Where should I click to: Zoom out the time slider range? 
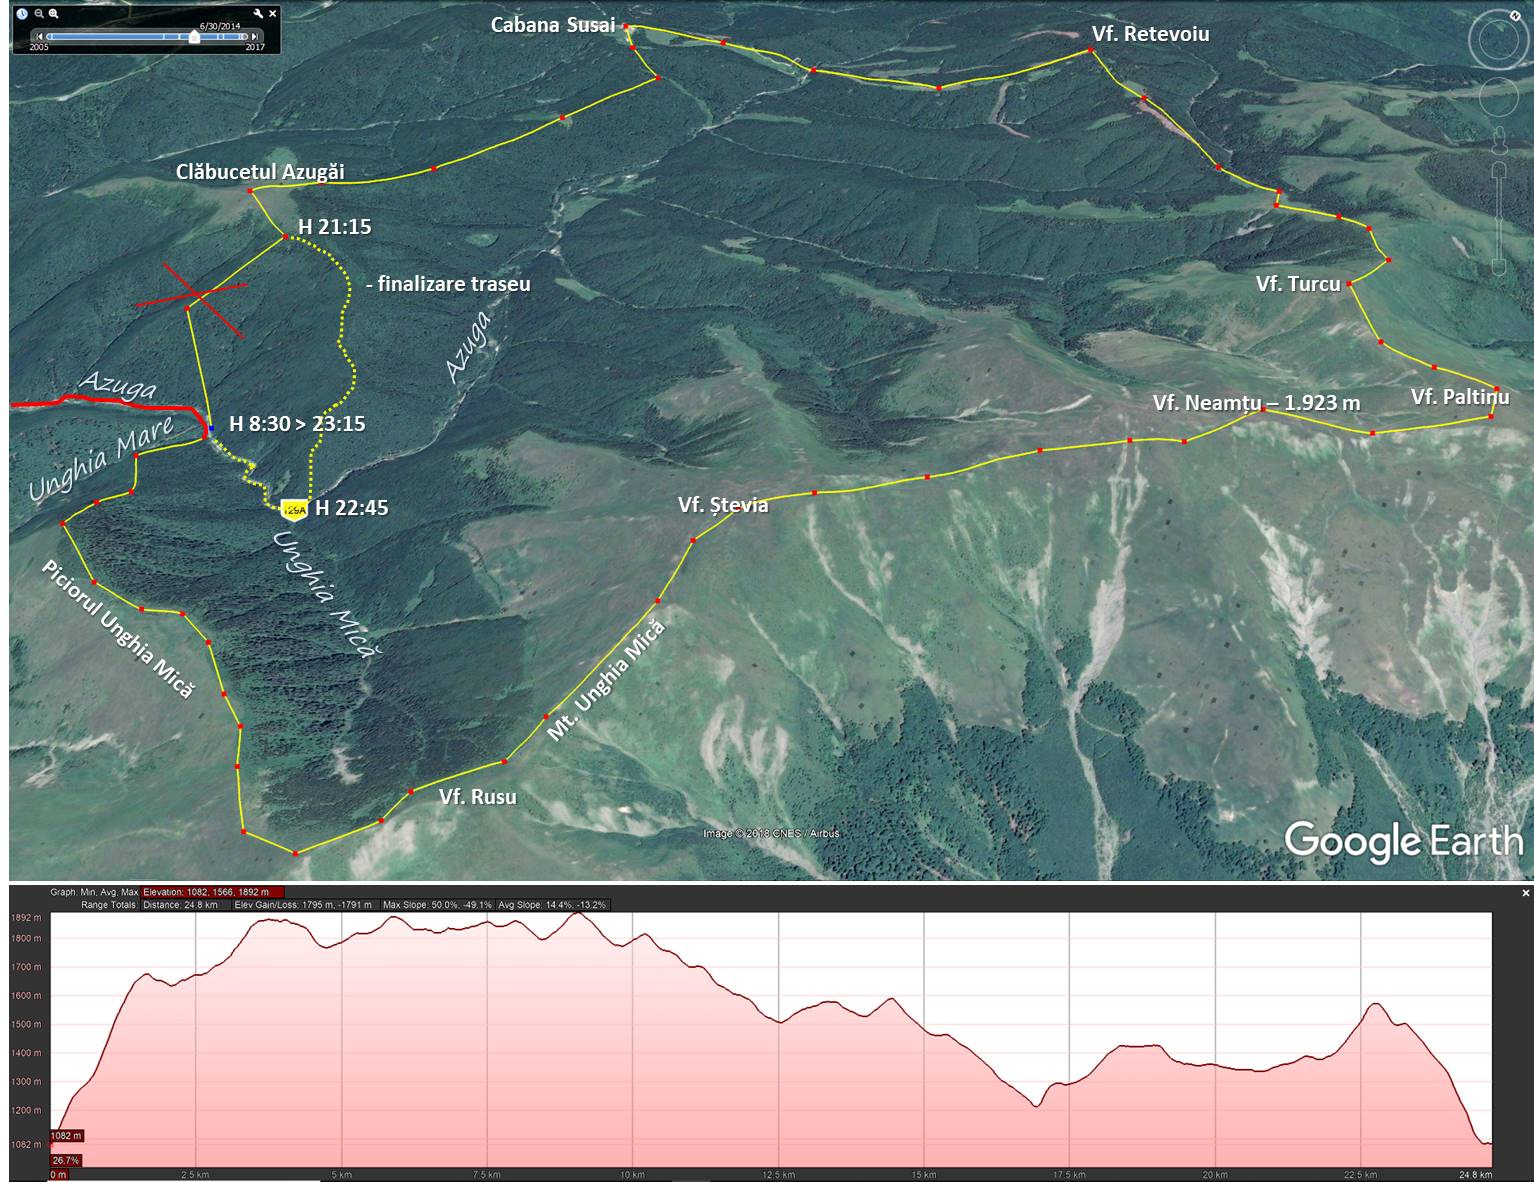(x=39, y=14)
